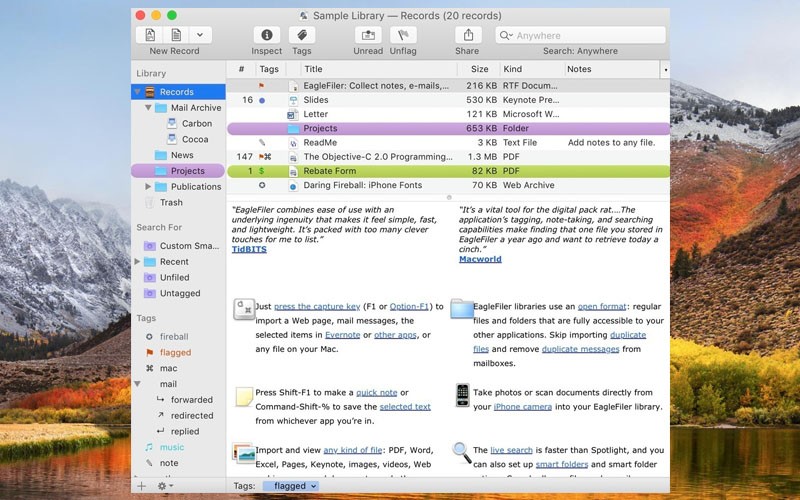The width and height of the screenshot is (800, 500).
Task: Collapse the mail tag group
Action: click(x=137, y=384)
